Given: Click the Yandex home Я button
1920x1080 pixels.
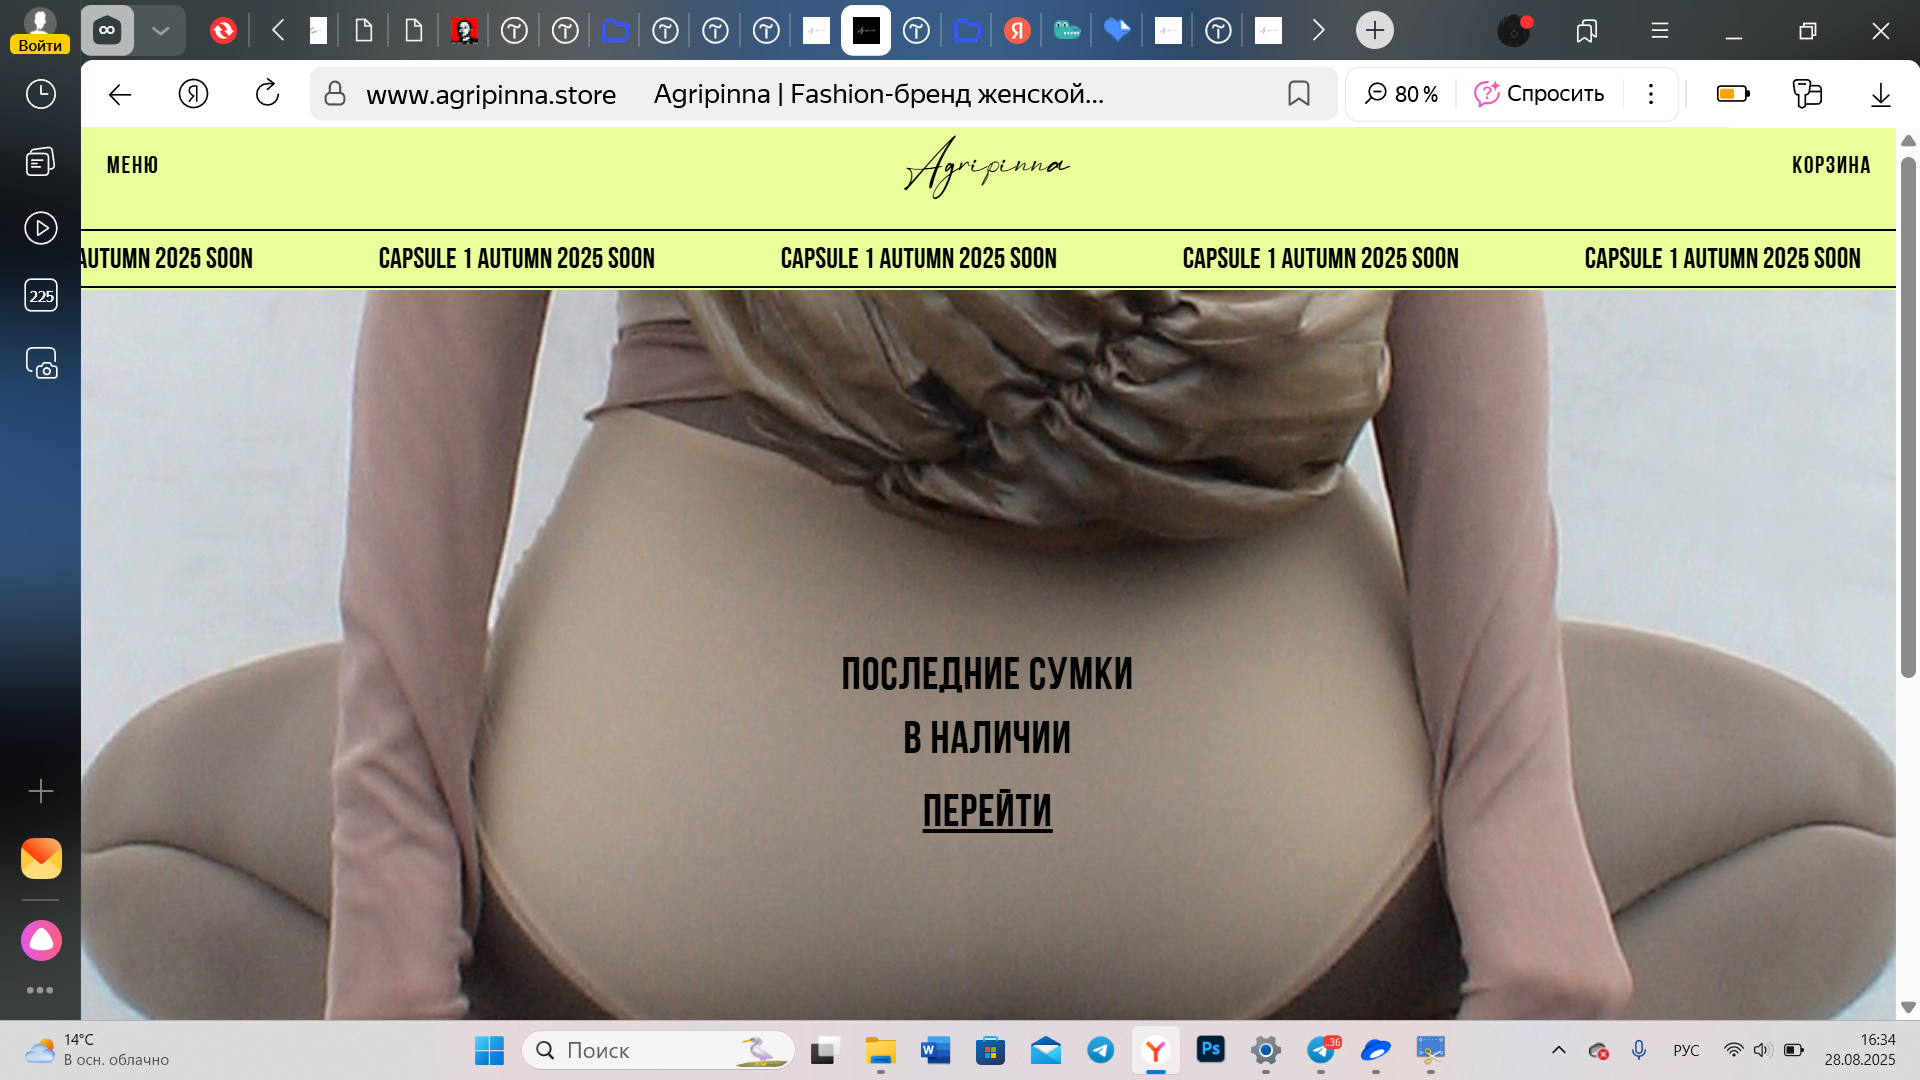Looking at the screenshot, I should 193,94.
